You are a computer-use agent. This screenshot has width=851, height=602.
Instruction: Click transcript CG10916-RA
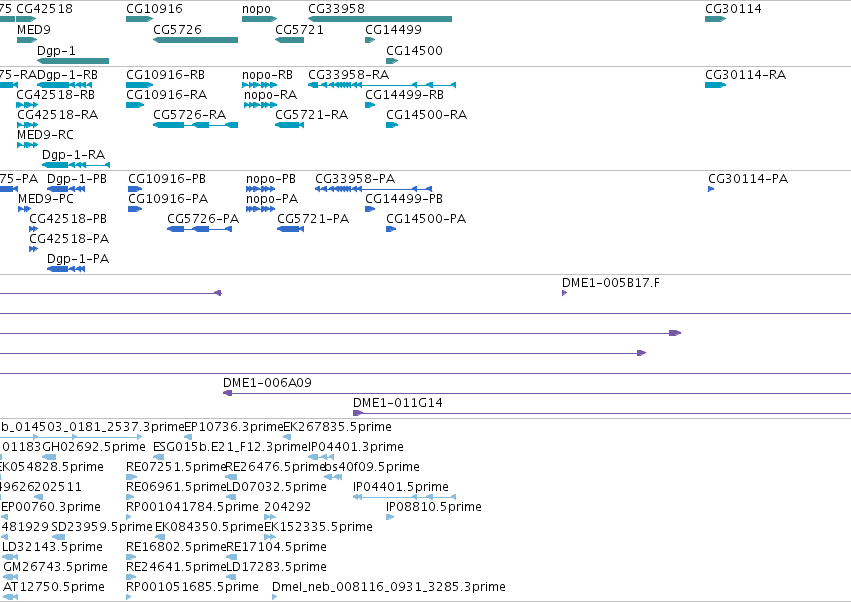tap(135, 105)
